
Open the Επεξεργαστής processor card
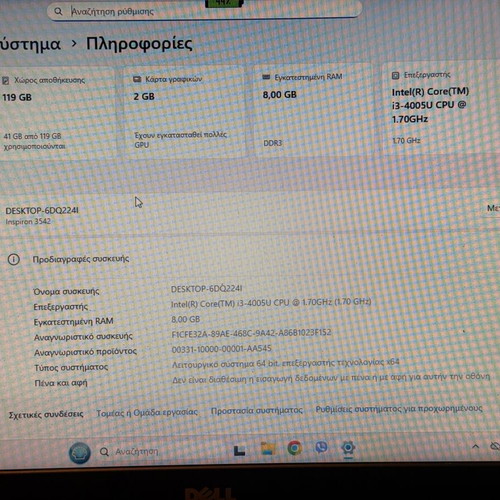441,107
